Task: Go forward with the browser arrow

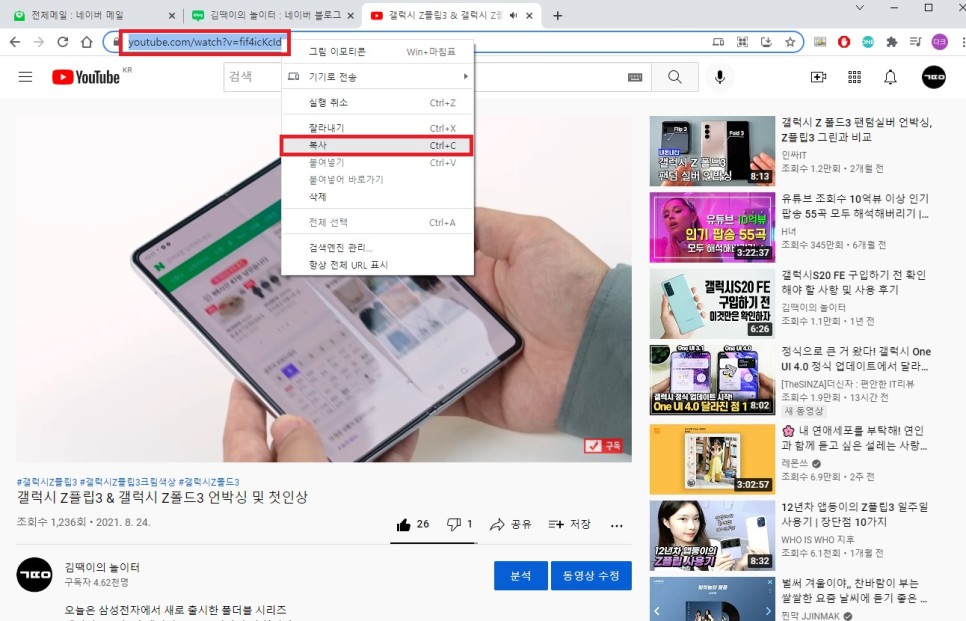Action: [39, 42]
